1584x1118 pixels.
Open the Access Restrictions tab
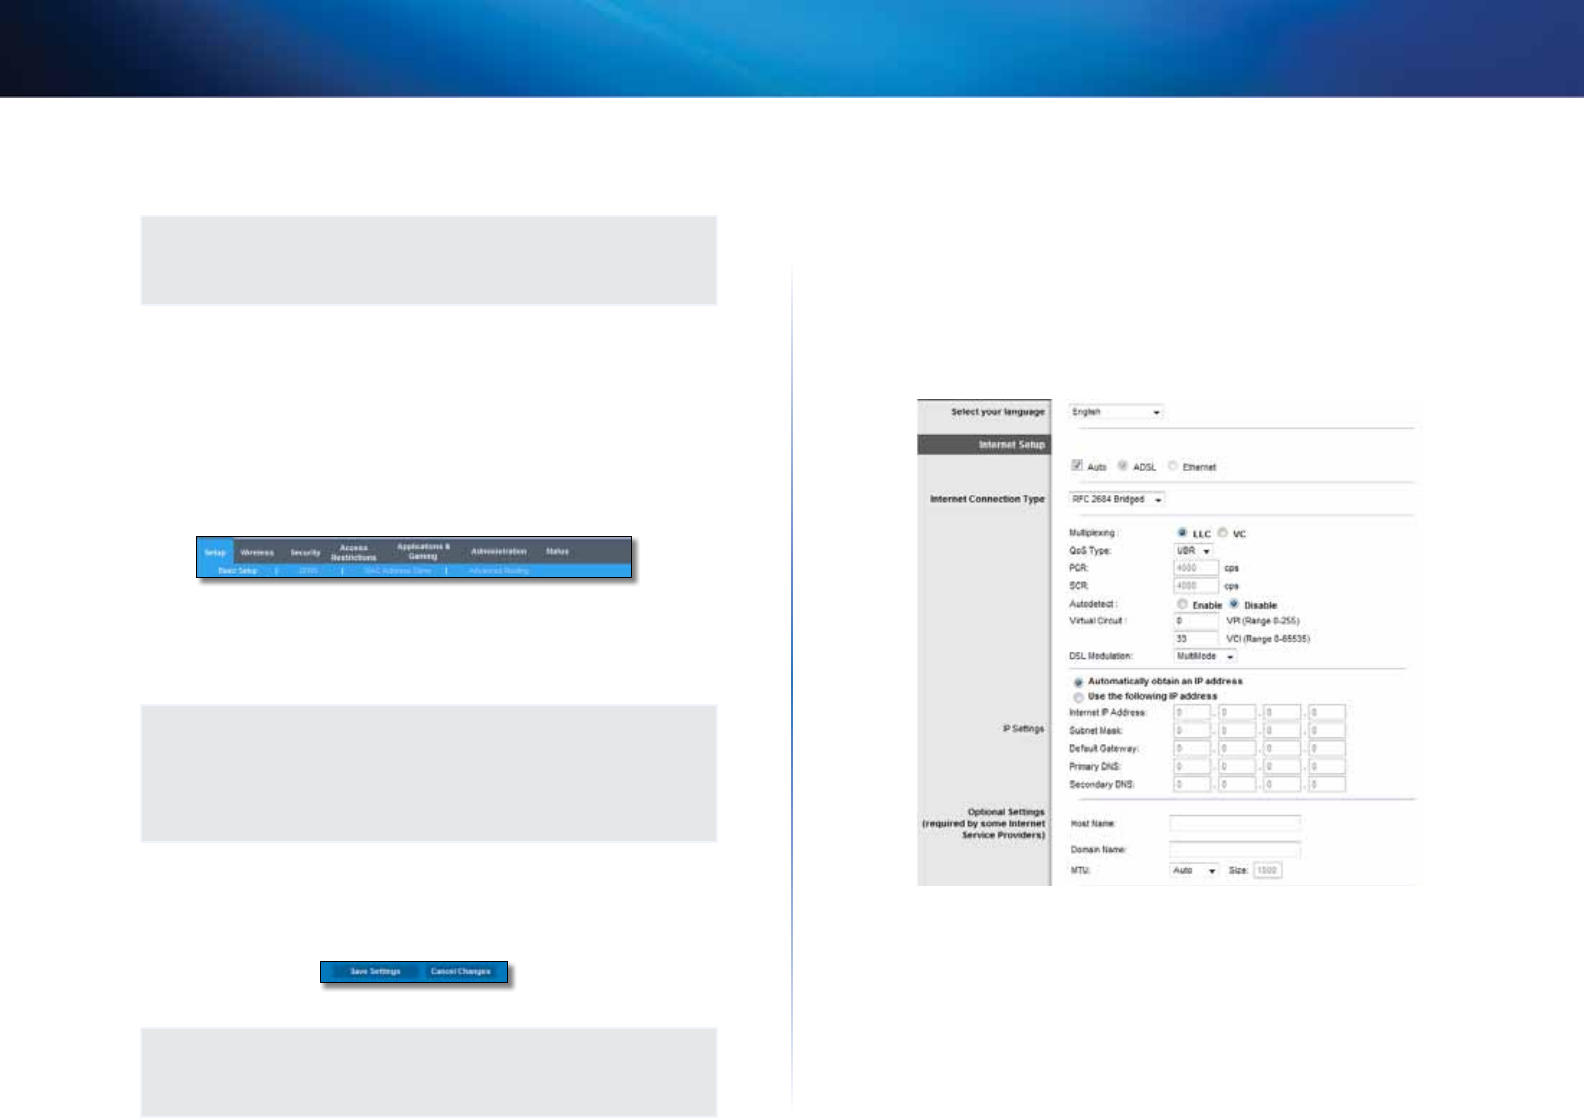354,552
